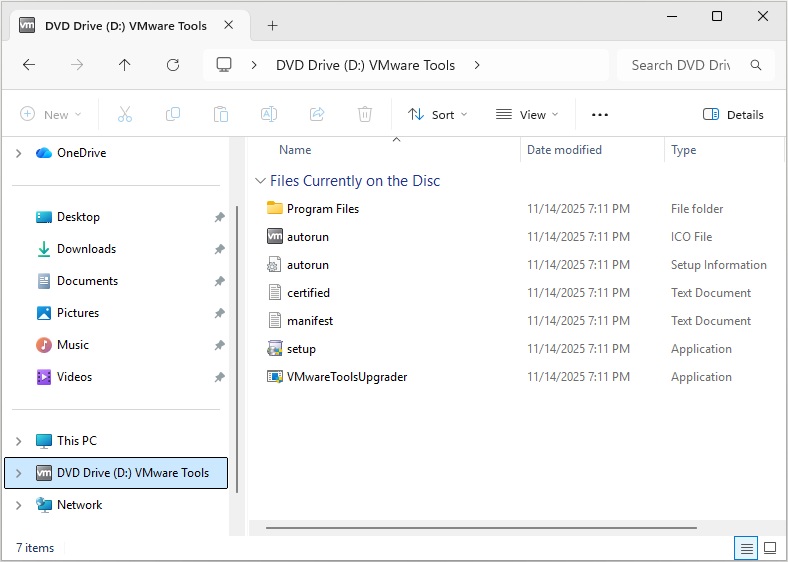788x562 pixels.
Task: Go up one folder level
Action: [125, 65]
